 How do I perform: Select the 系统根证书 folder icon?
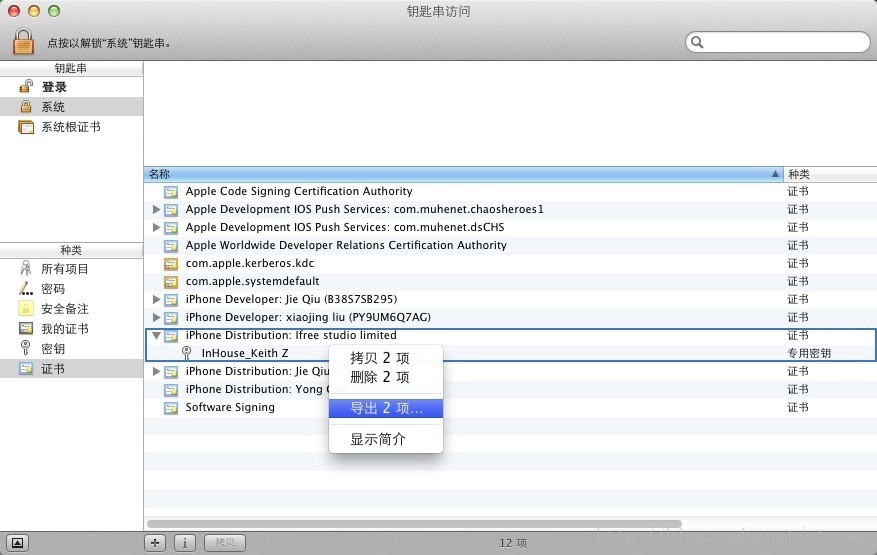click(26, 127)
